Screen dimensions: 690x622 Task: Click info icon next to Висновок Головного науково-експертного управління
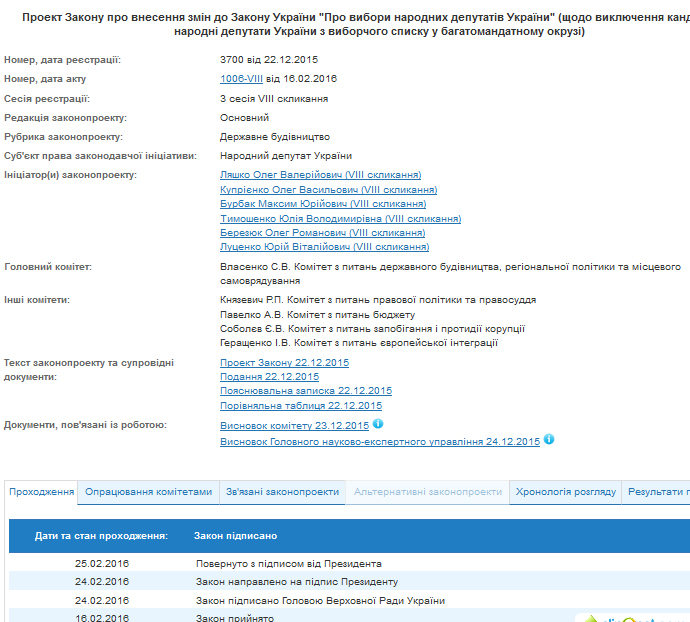(x=549, y=439)
